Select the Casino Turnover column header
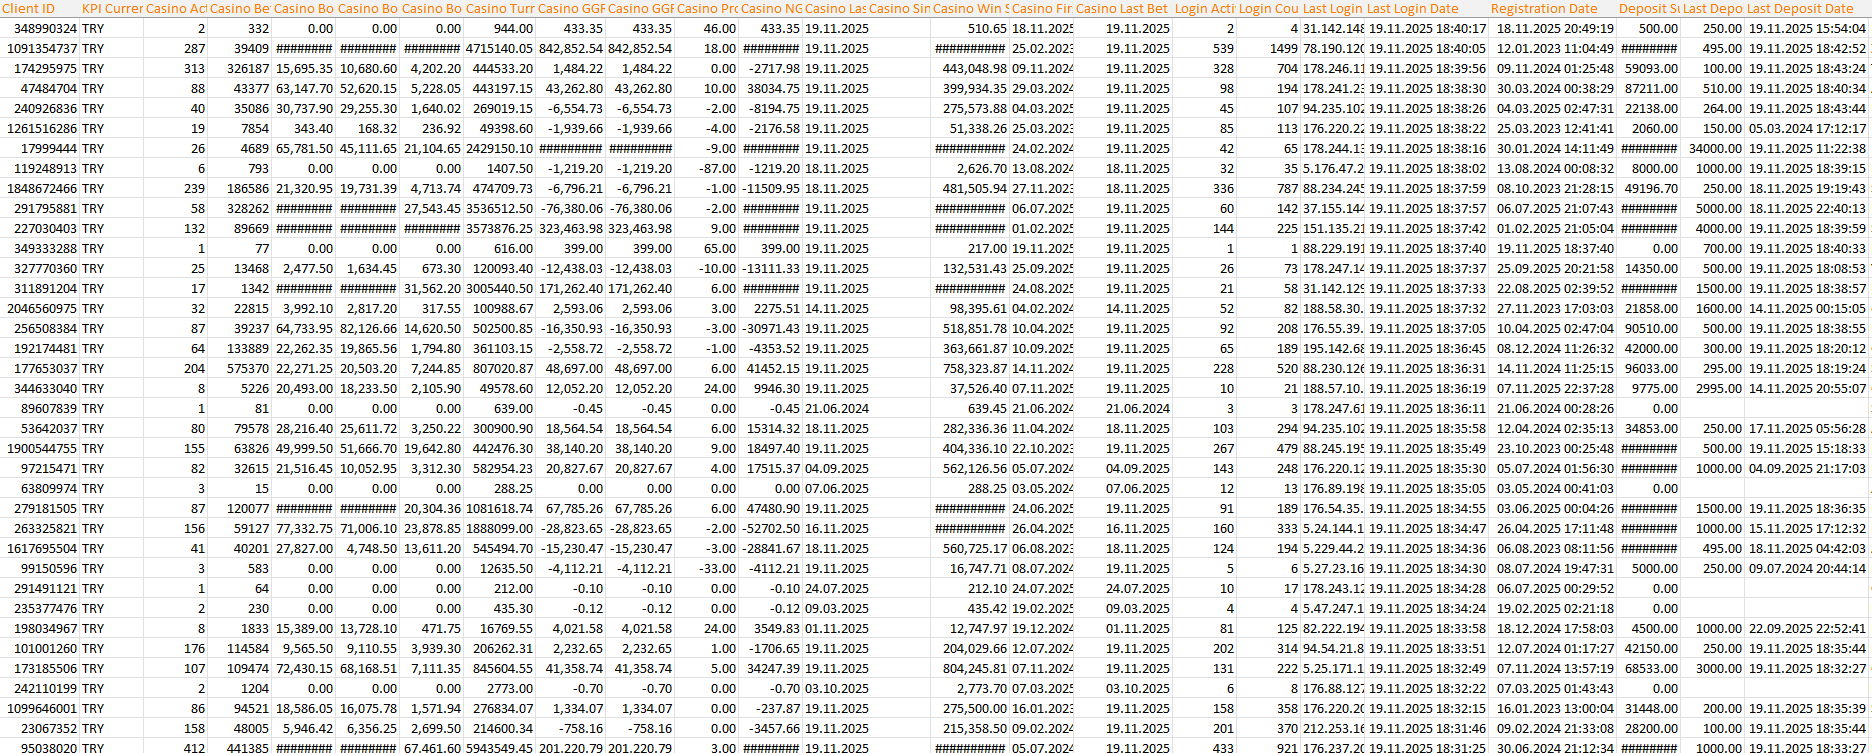This screenshot has width=1872, height=753. 500,8
